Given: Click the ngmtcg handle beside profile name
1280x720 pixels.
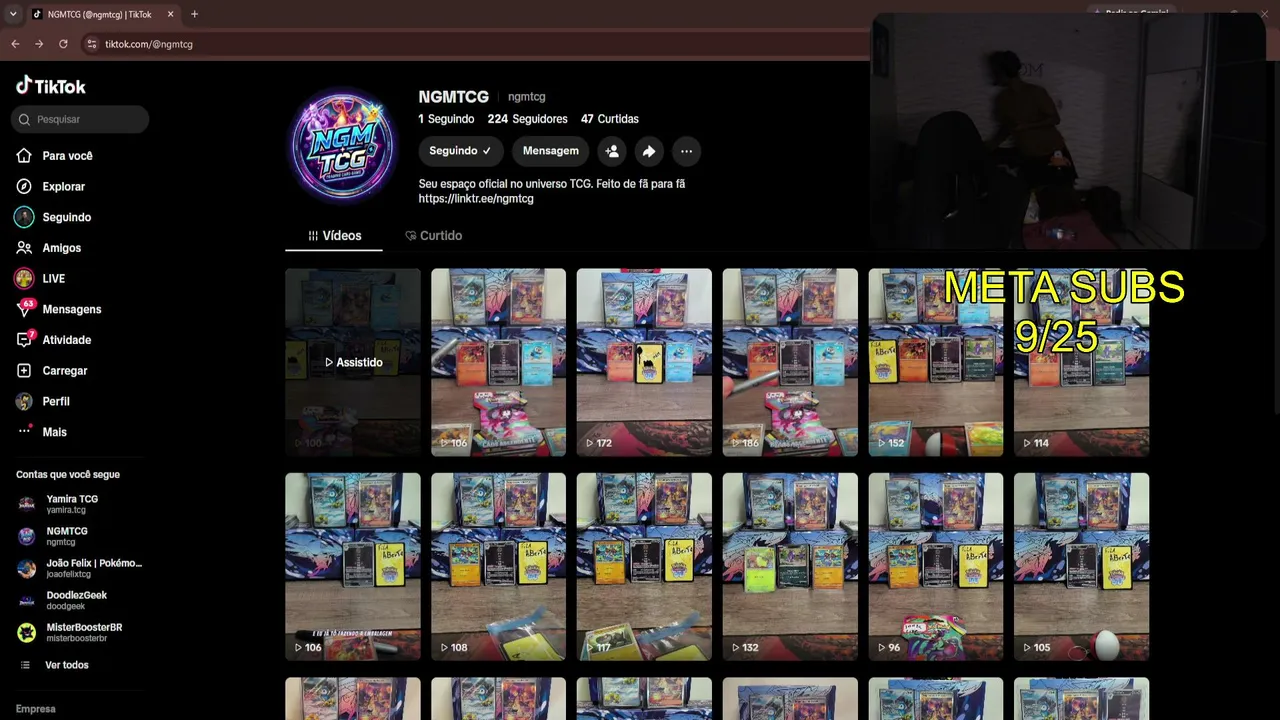Looking at the screenshot, I should 526,97.
